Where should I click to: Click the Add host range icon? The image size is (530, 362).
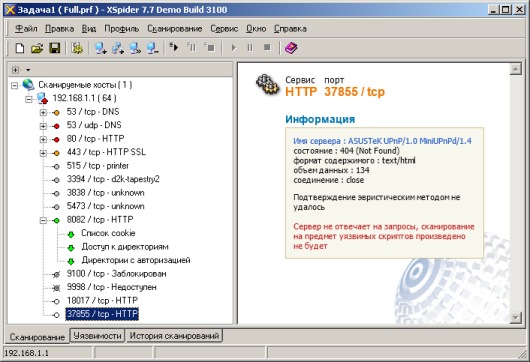[118, 48]
